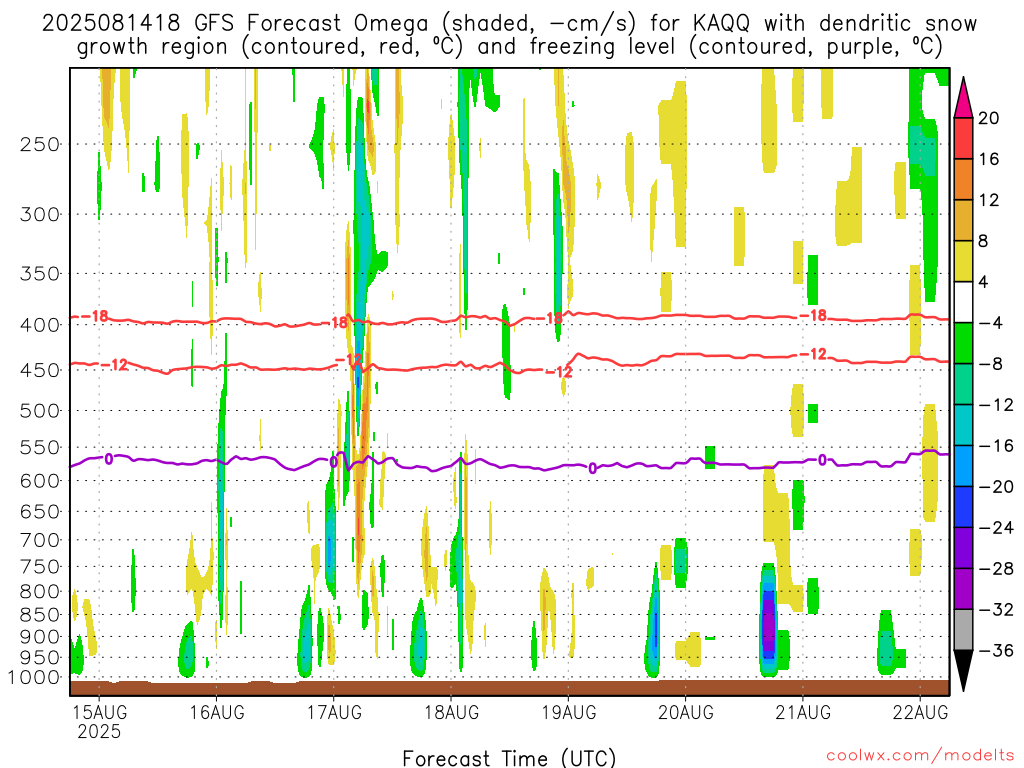Click the 1000 pressure level label
This screenshot has height=768, width=1024.
pos(35,678)
